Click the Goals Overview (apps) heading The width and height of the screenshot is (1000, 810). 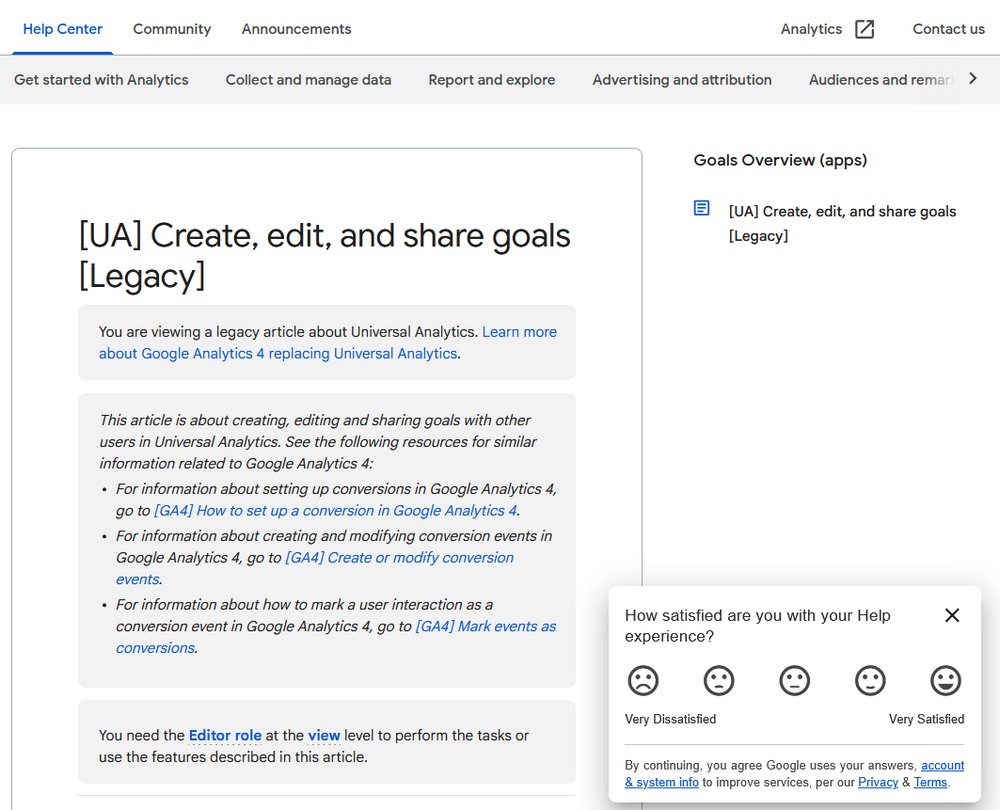780,160
